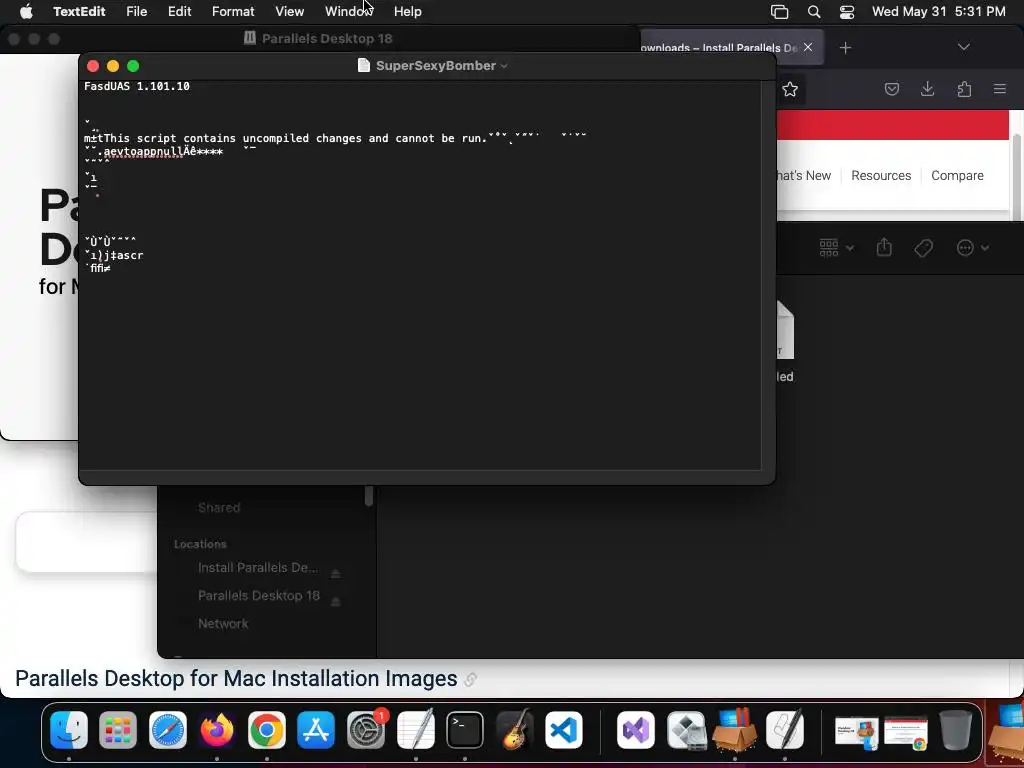Open a new Firefox tab
1024x768 pixels.
coord(845,47)
